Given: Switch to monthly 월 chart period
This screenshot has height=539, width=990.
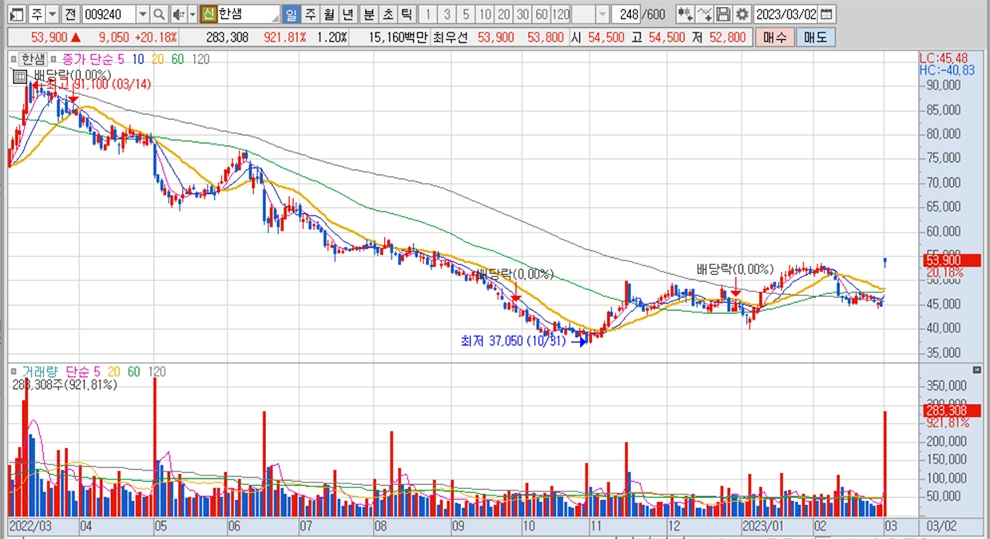Looking at the screenshot, I should [x=328, y=14].
